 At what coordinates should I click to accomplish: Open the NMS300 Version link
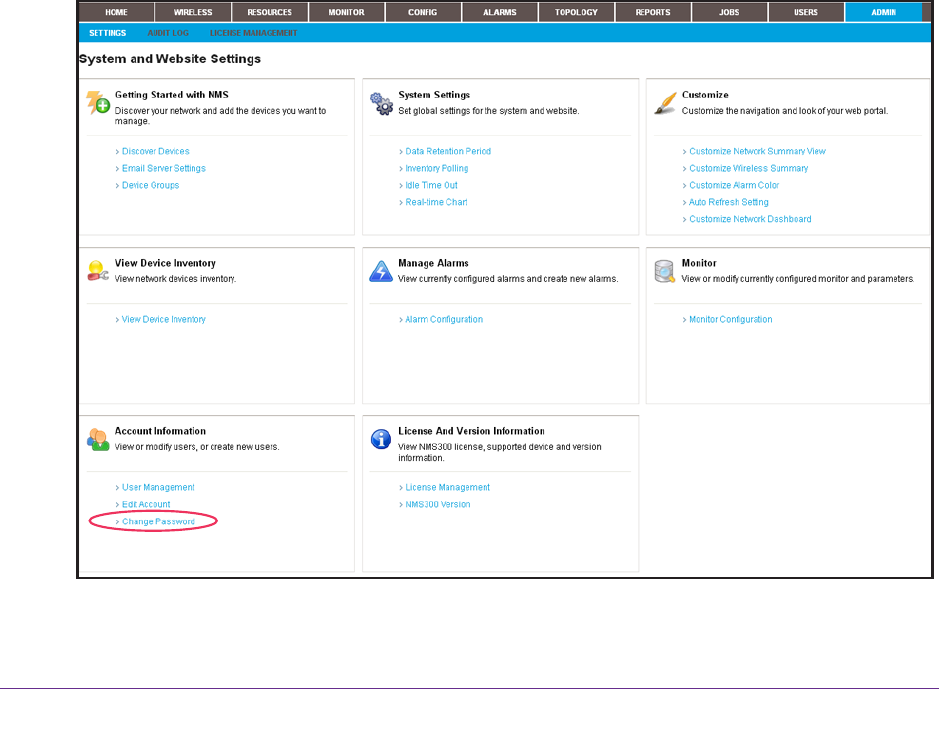438,504
